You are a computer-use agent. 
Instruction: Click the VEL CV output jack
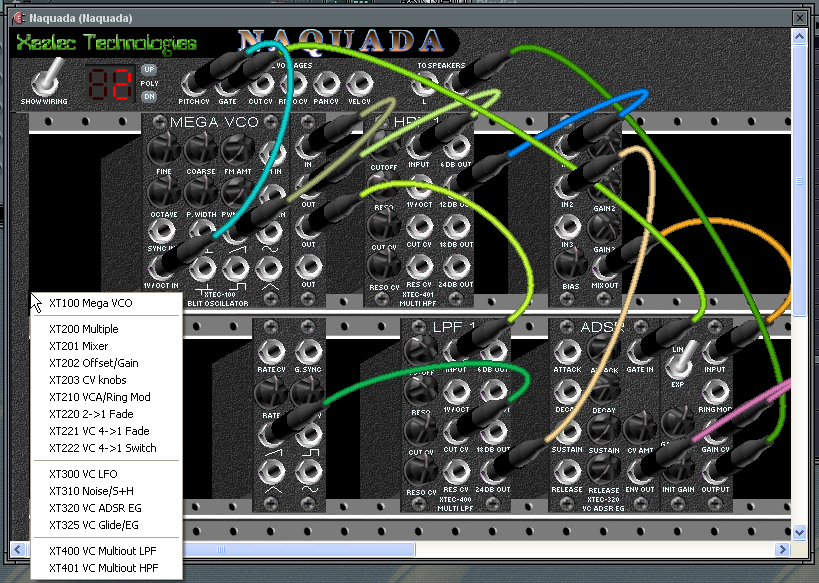coord(359,84)
